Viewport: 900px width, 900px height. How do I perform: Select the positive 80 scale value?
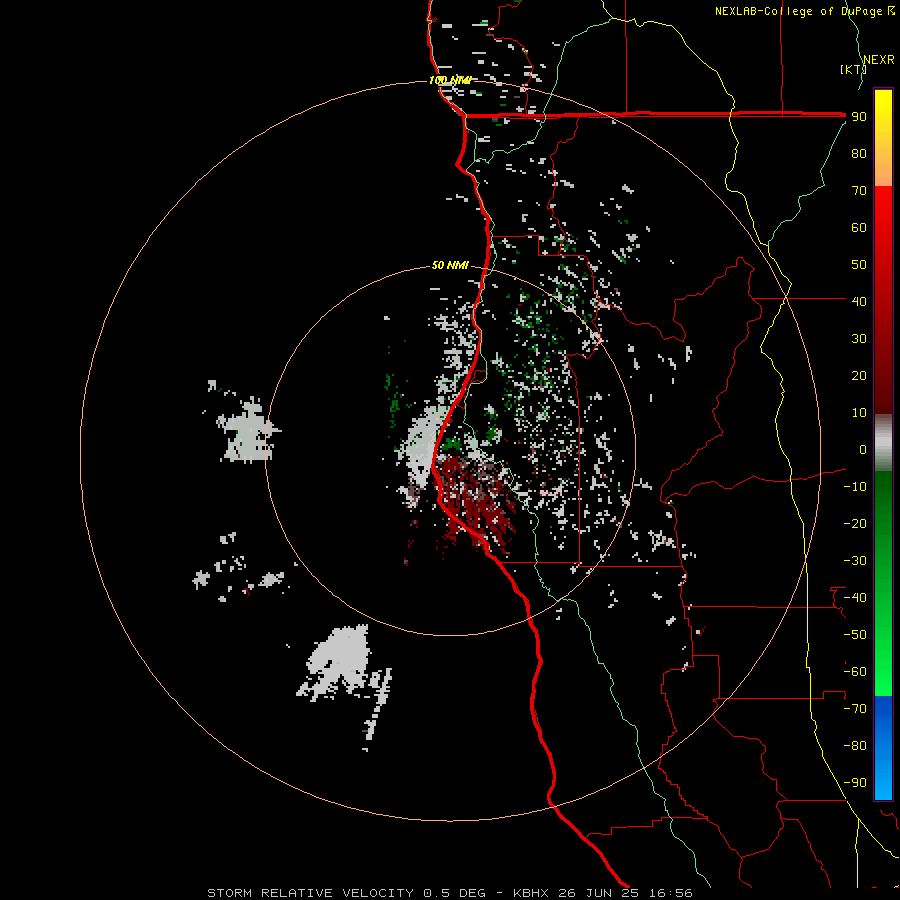point(859,154)
